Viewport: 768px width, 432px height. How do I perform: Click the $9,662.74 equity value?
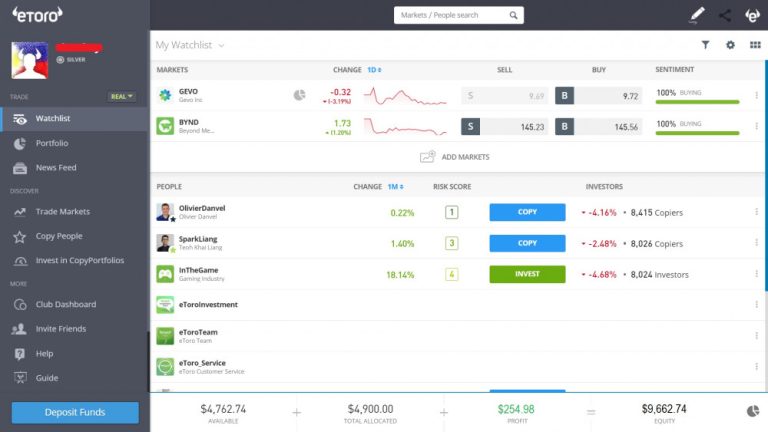pos(664,408)
